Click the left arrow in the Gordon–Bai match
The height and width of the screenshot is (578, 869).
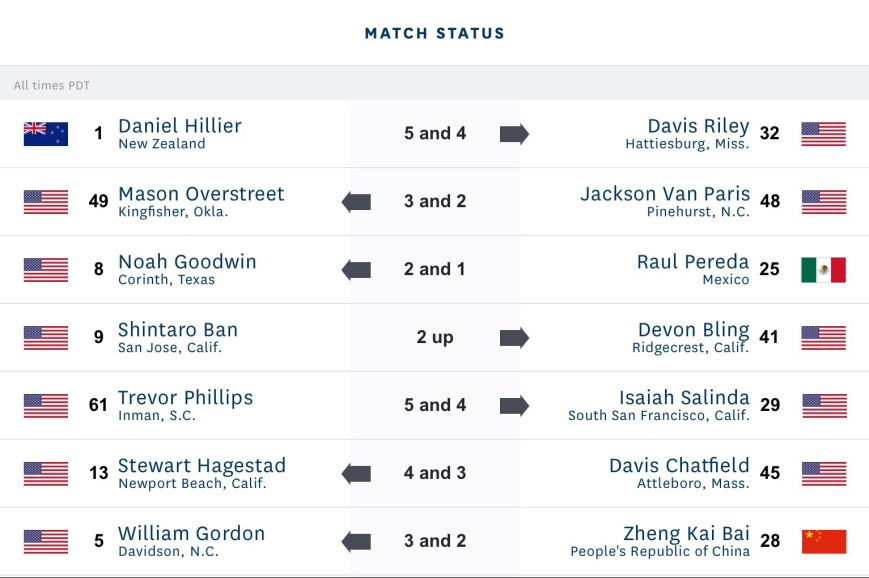point(356,542)
